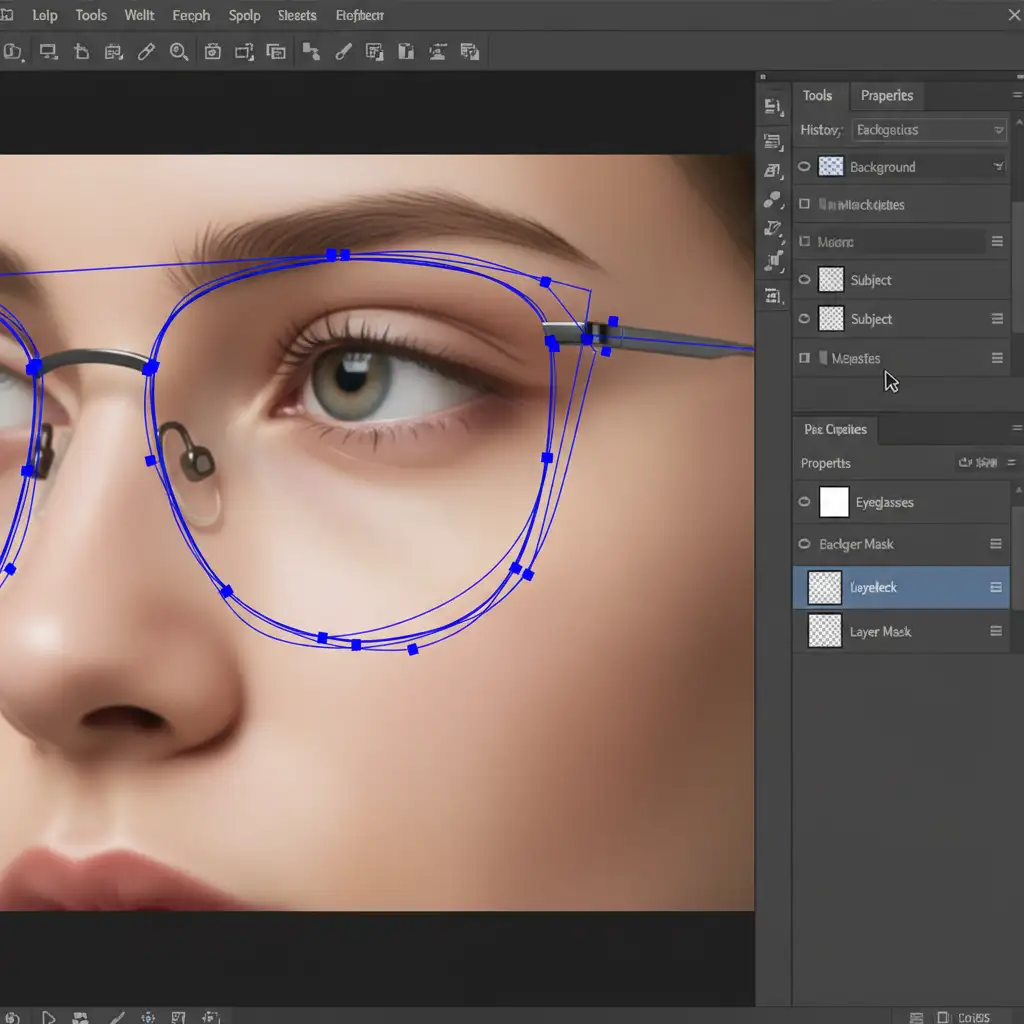Viewport: 1024px width, 1024px height.
Task: Click the monitor screen icon in toolbar
Action: [47, 52]
